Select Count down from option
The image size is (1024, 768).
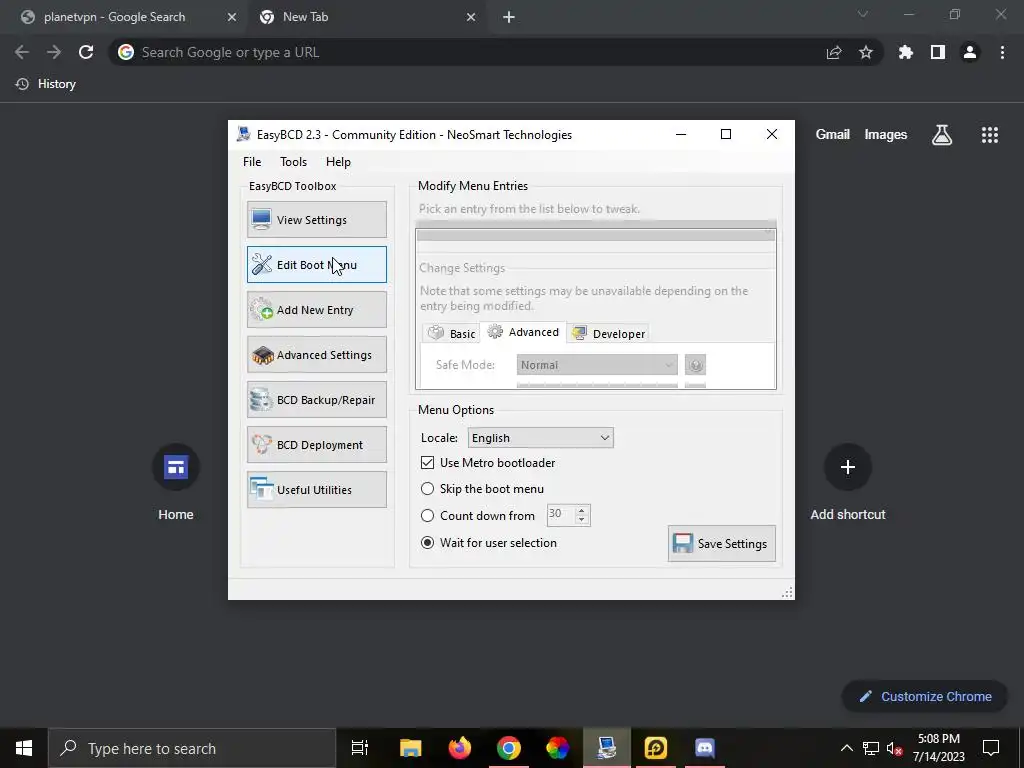[x=427, y=515]
